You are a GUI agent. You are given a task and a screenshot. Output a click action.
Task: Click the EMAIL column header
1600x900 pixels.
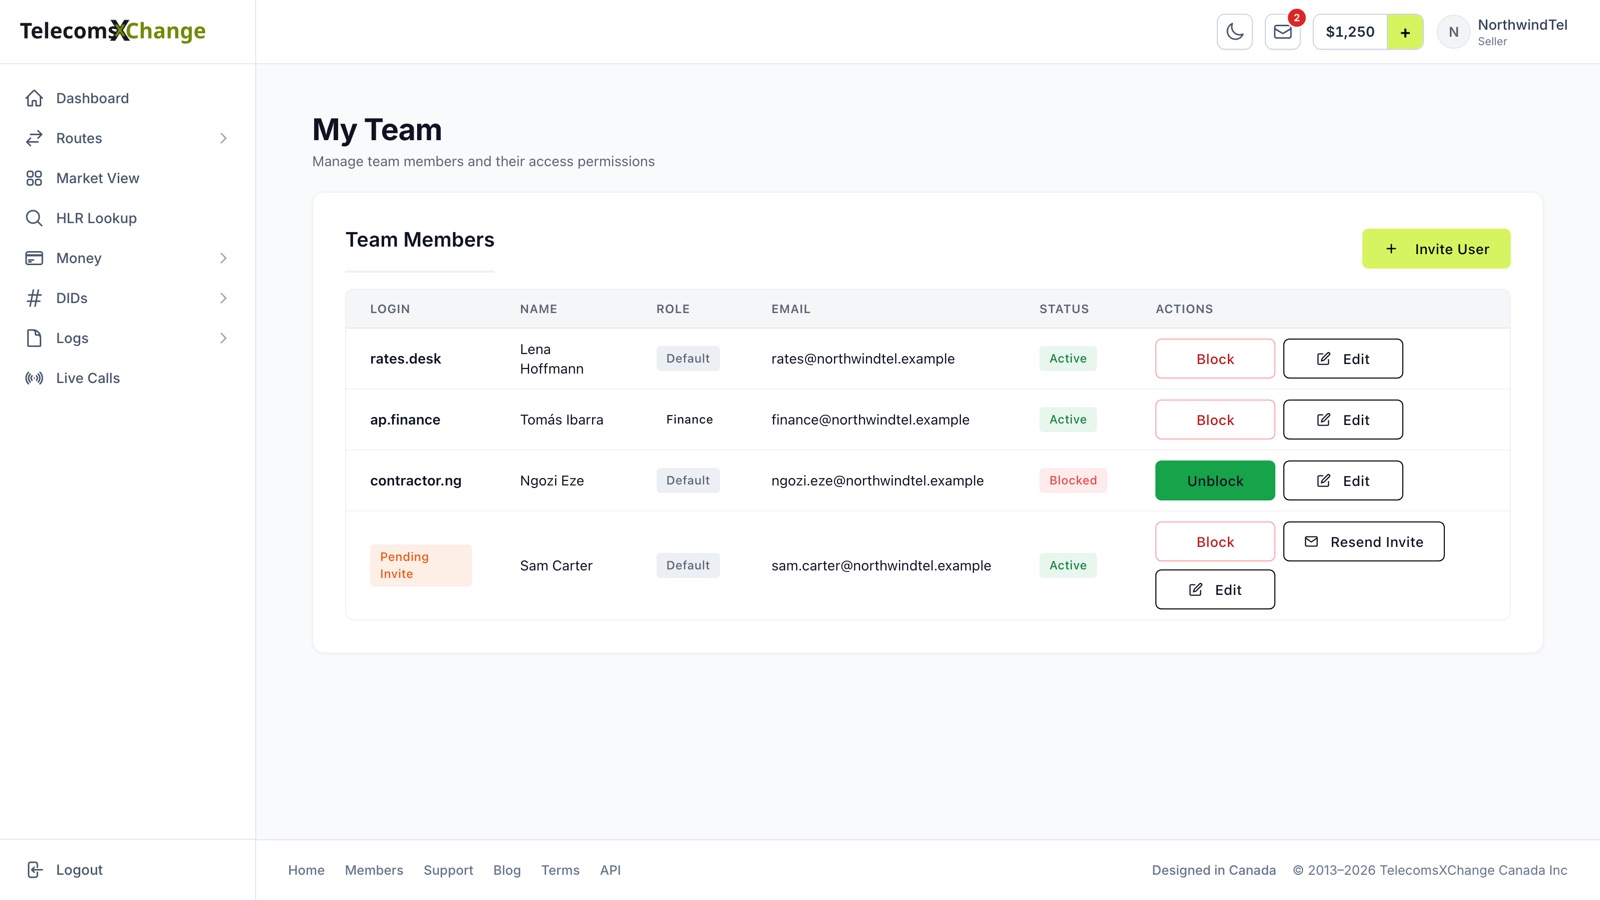(791, 309)
